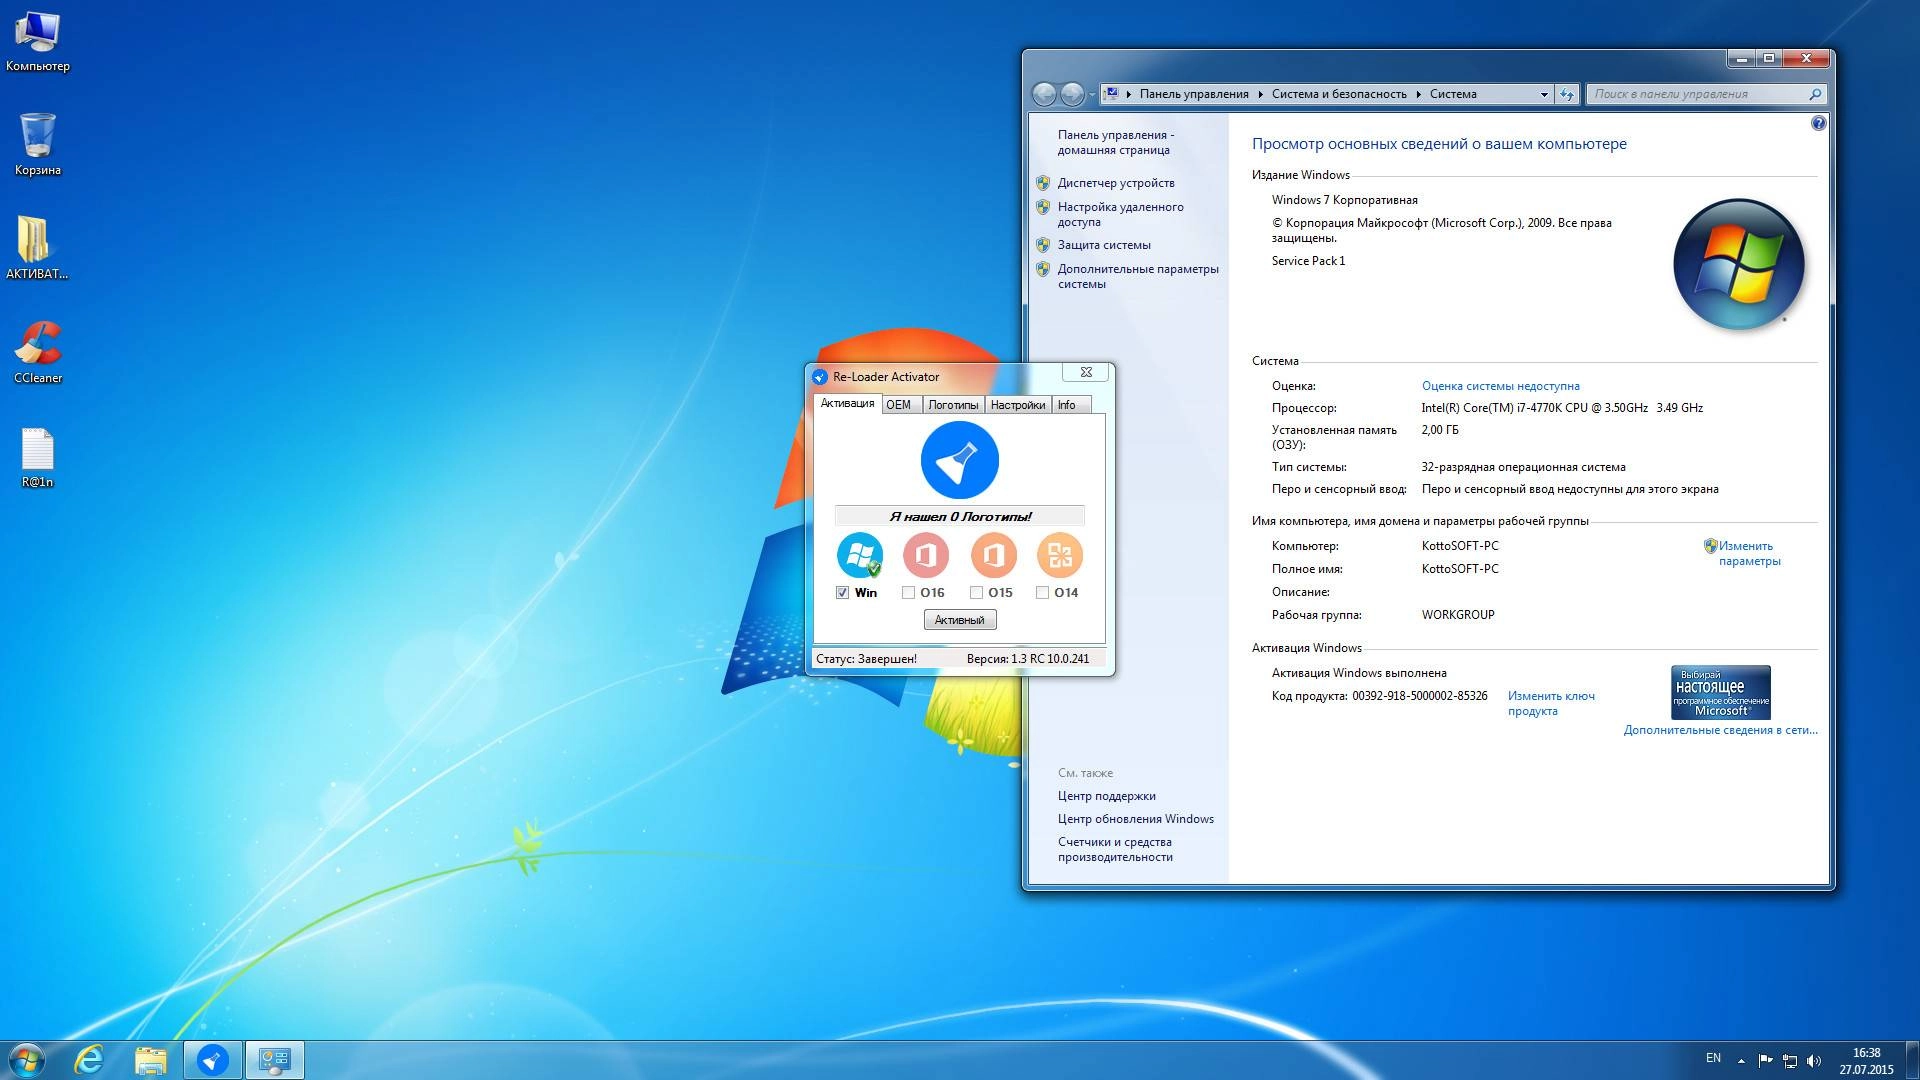Click the EN language indicator in the taskbar
Screen dimensions: 1920x1080
click(x=1713, y=1058)
